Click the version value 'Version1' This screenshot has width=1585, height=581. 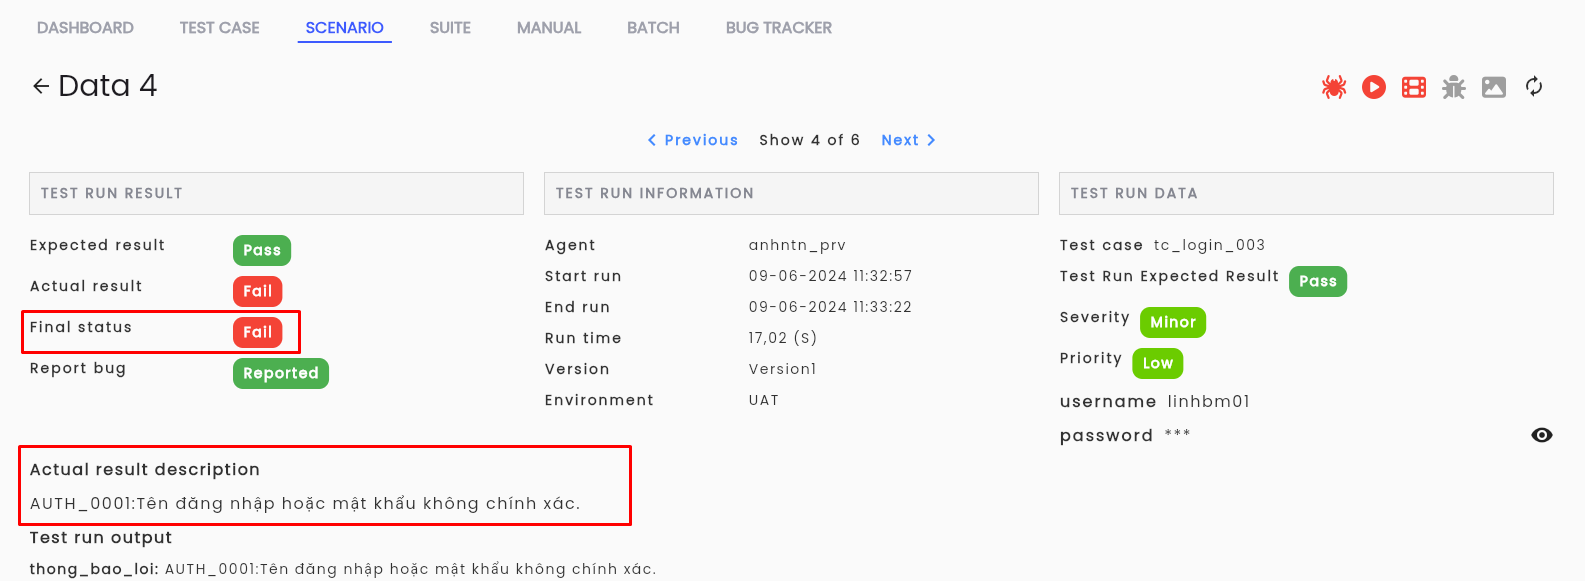[x=783, y=369]
